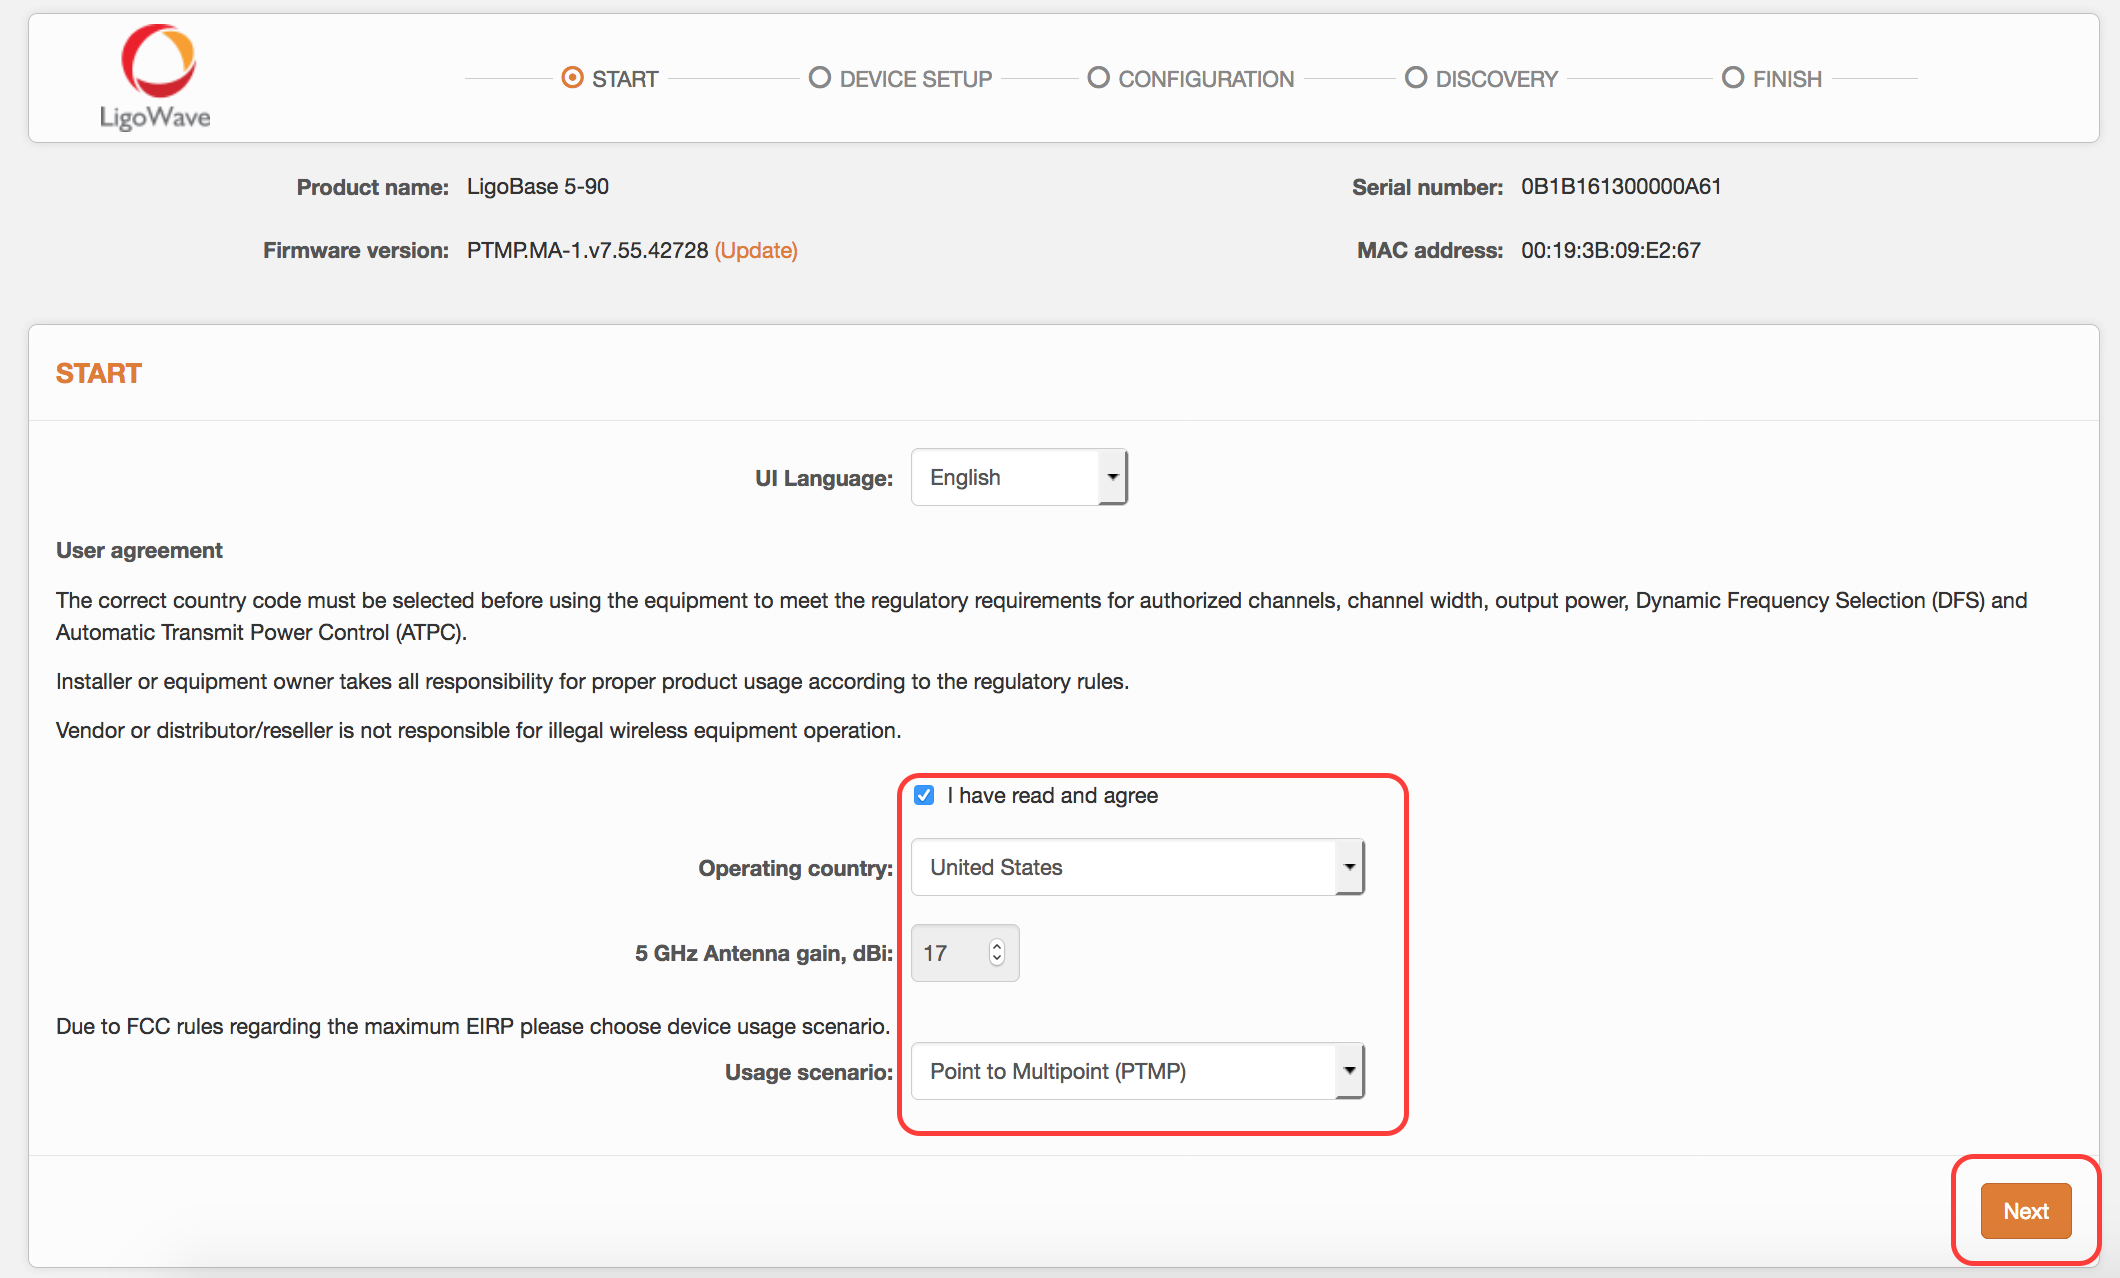Select the START step indicator circle
Image resolution: width=2120 pixels, height=1278 pixels.
click(571, 77)
